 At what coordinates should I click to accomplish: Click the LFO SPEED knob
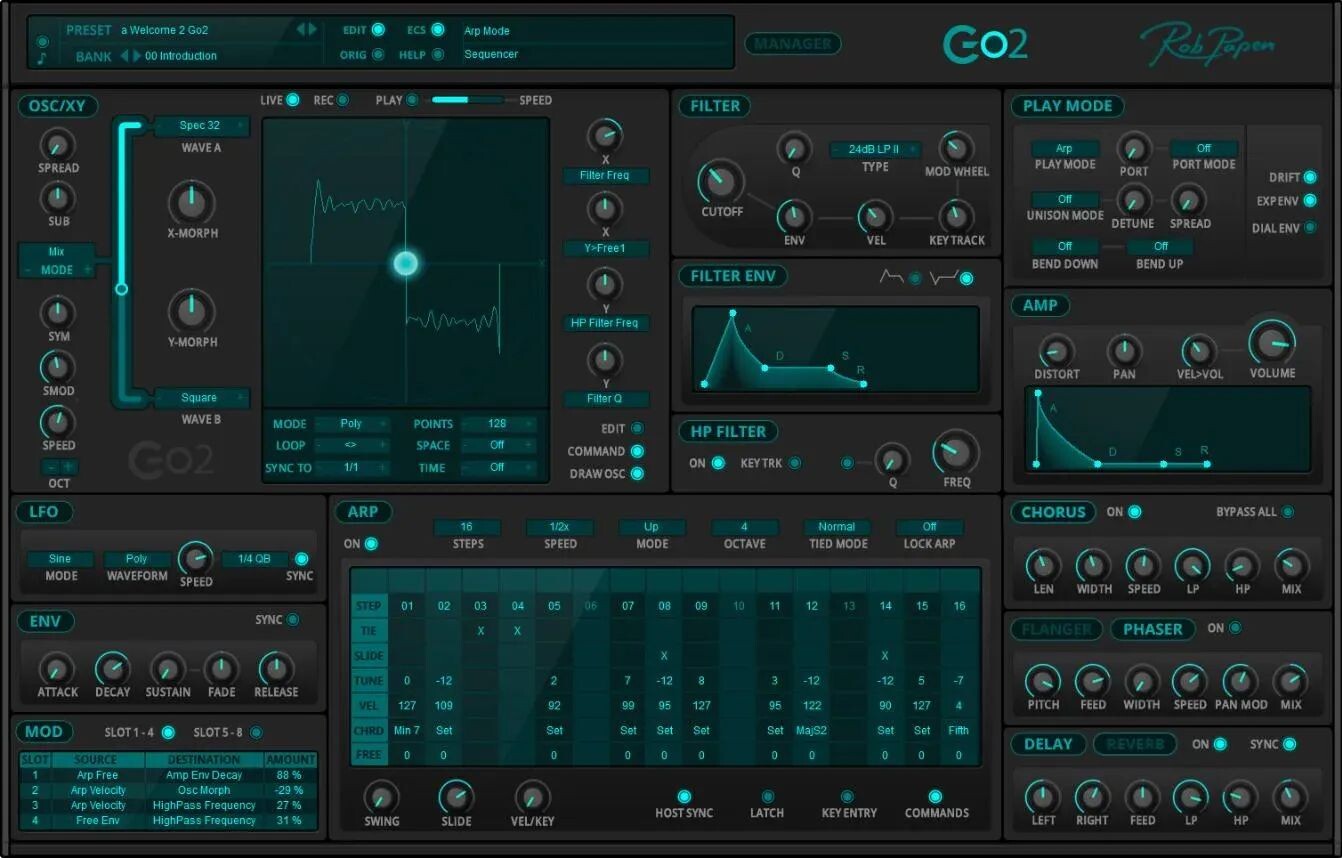[x=195, y=558]
